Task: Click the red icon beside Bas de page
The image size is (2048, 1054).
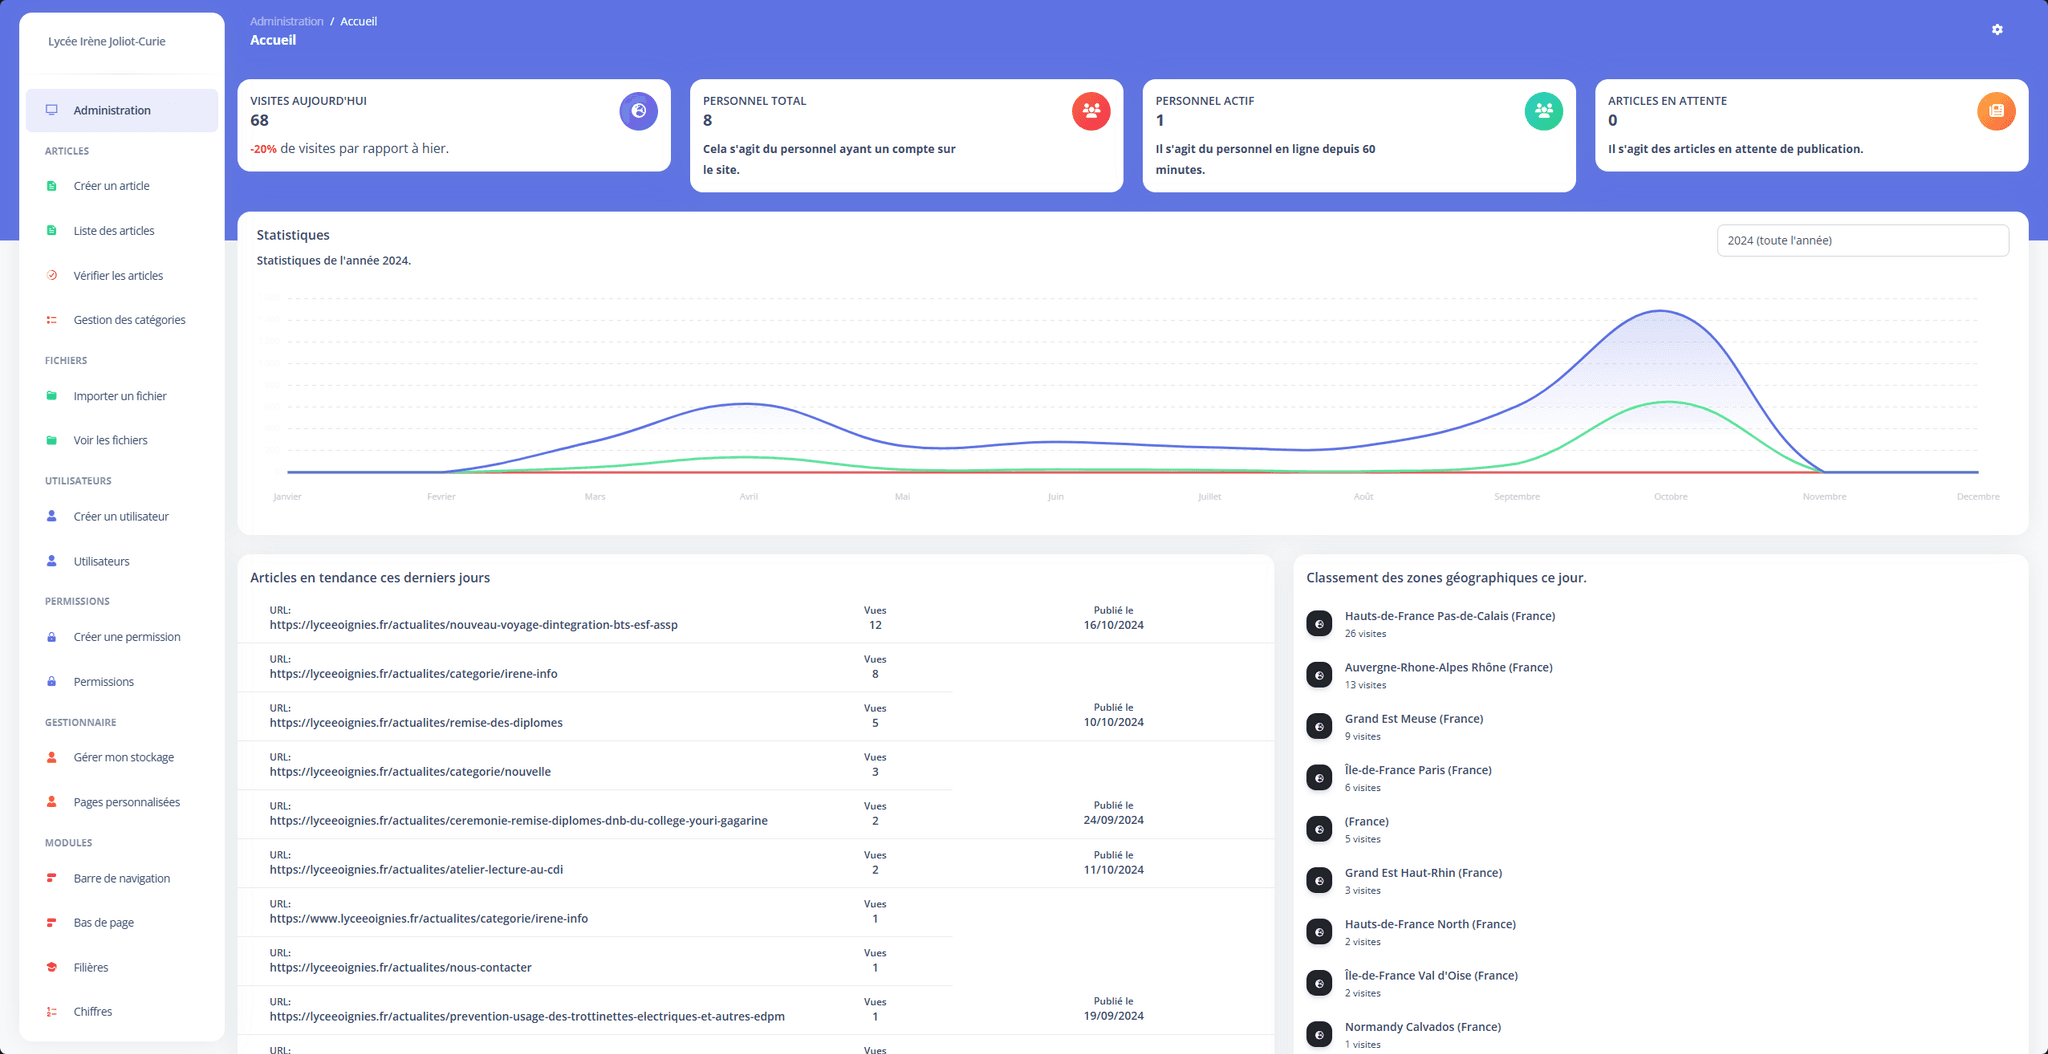Action: tap(52, 922)
